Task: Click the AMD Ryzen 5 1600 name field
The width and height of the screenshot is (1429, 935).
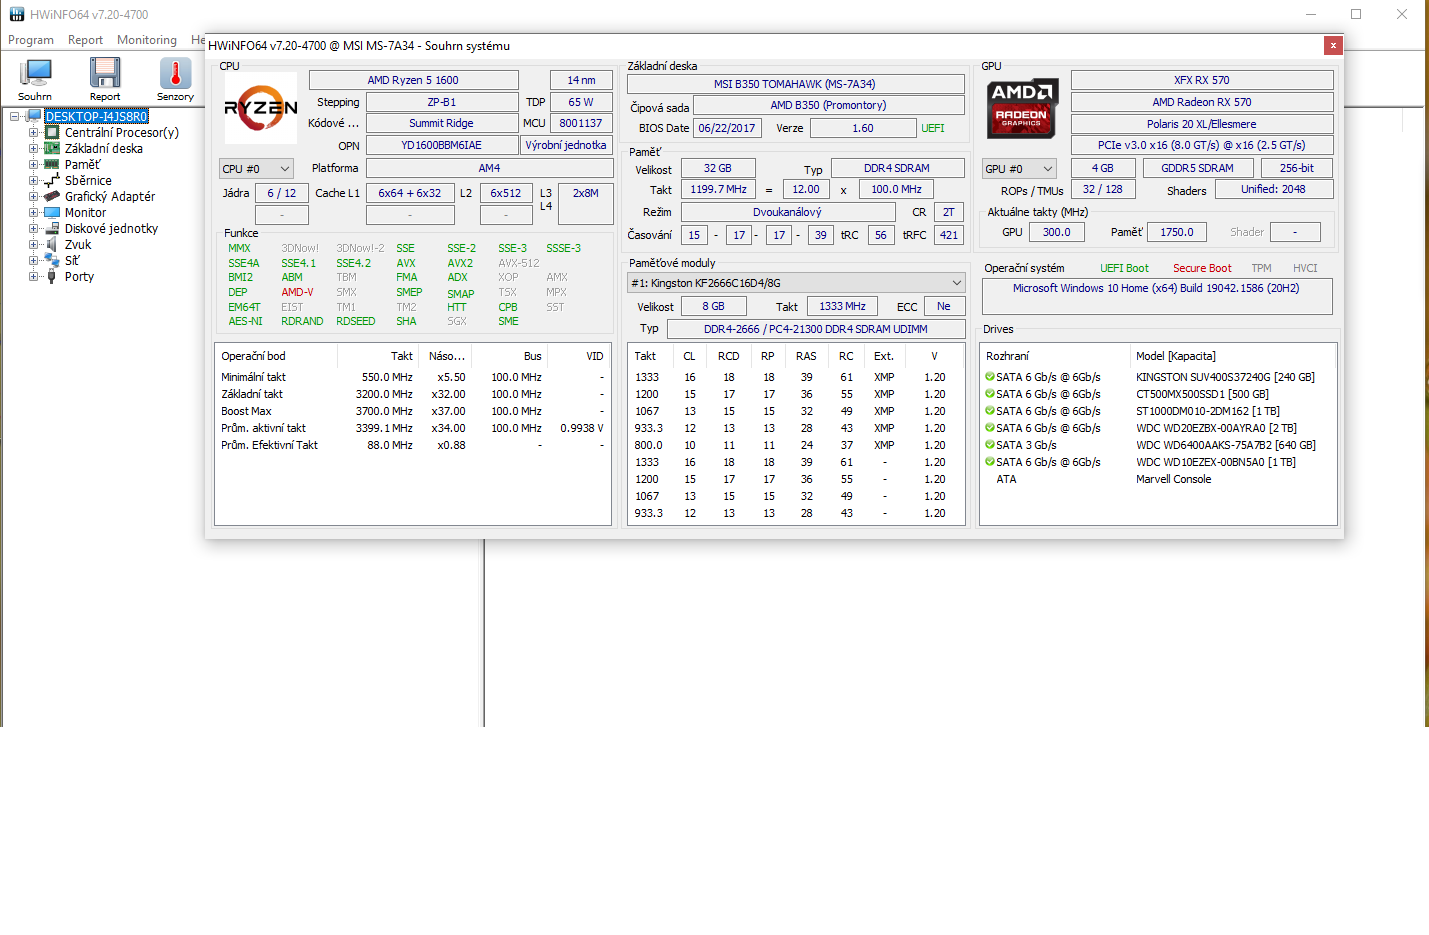Action: (413, 80)
